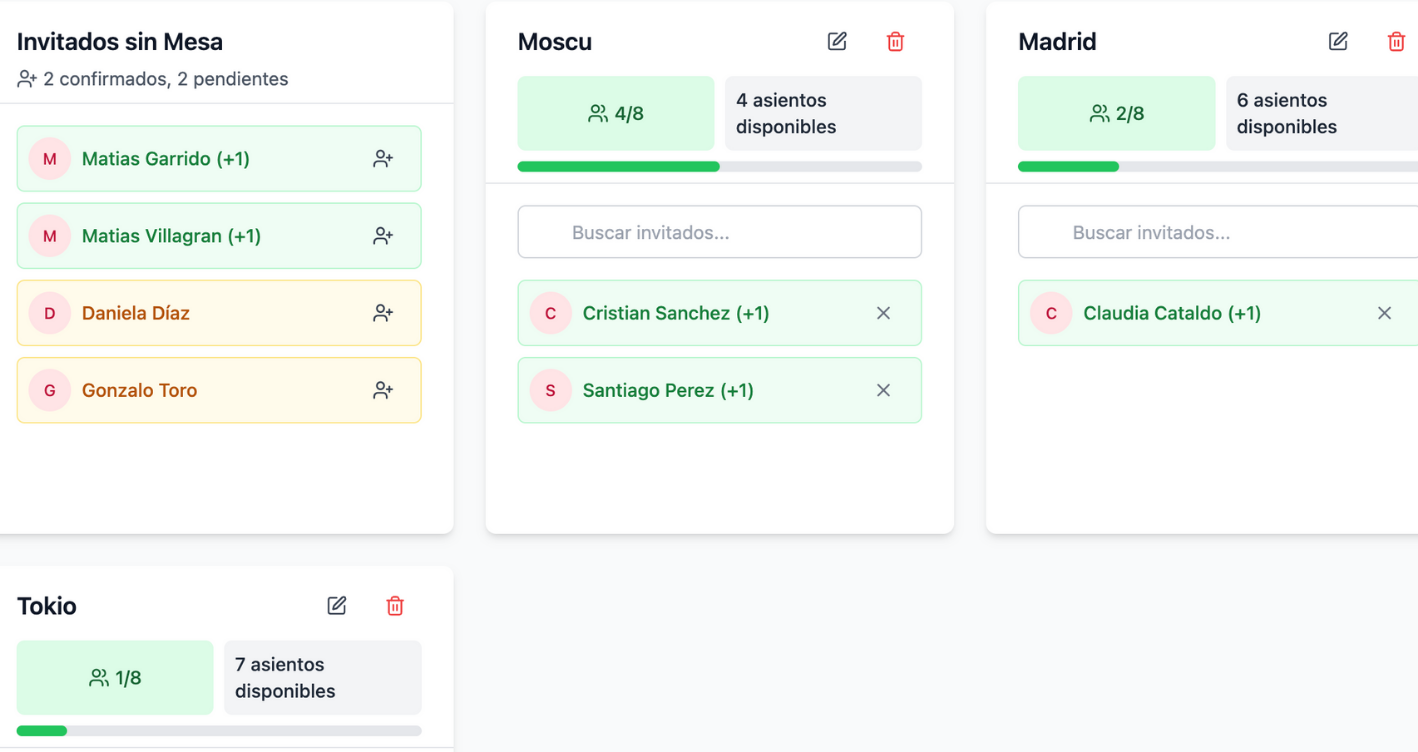Click Cristian Sanchez avatar circle

click(550, 313)
